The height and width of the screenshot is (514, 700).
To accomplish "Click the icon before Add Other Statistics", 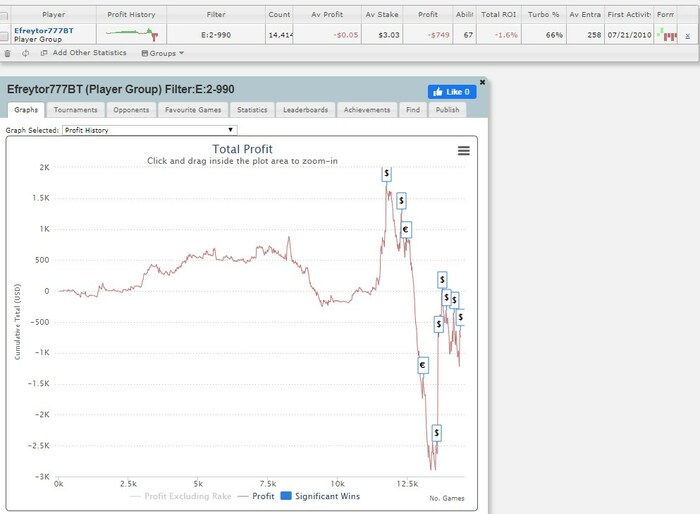I will click(44, 53).
